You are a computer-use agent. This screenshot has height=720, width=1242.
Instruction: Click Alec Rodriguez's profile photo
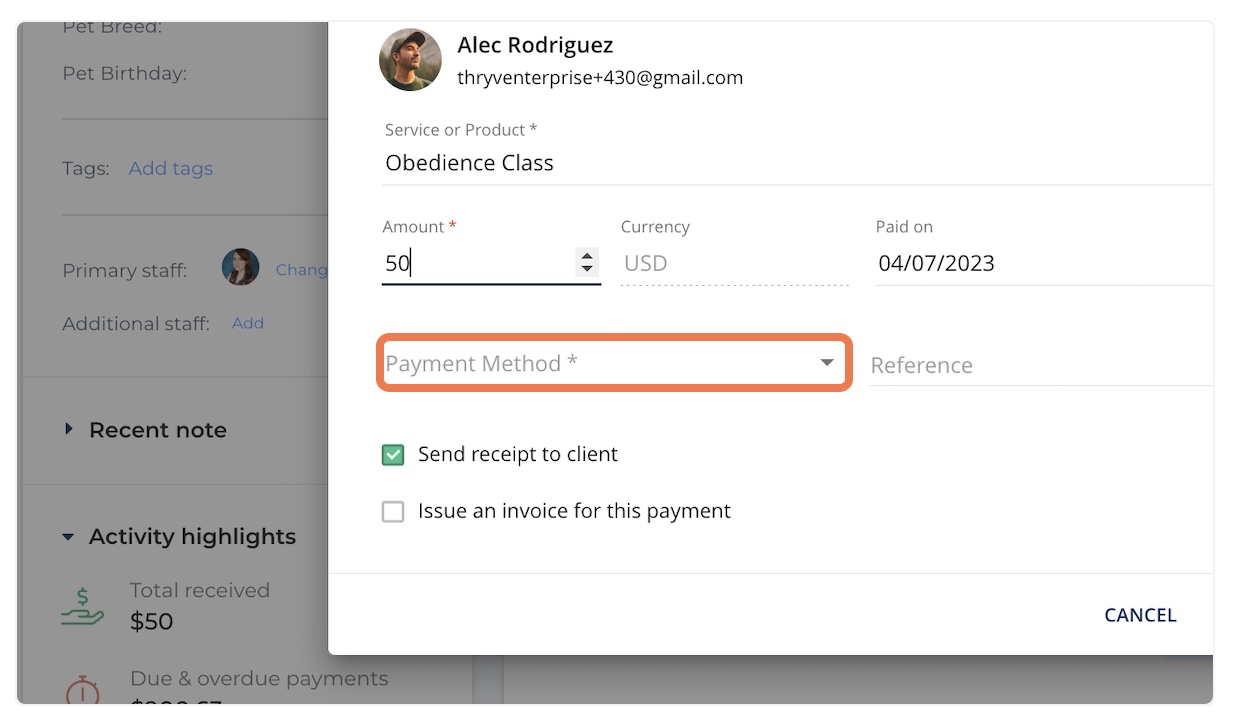coord(410,60)
